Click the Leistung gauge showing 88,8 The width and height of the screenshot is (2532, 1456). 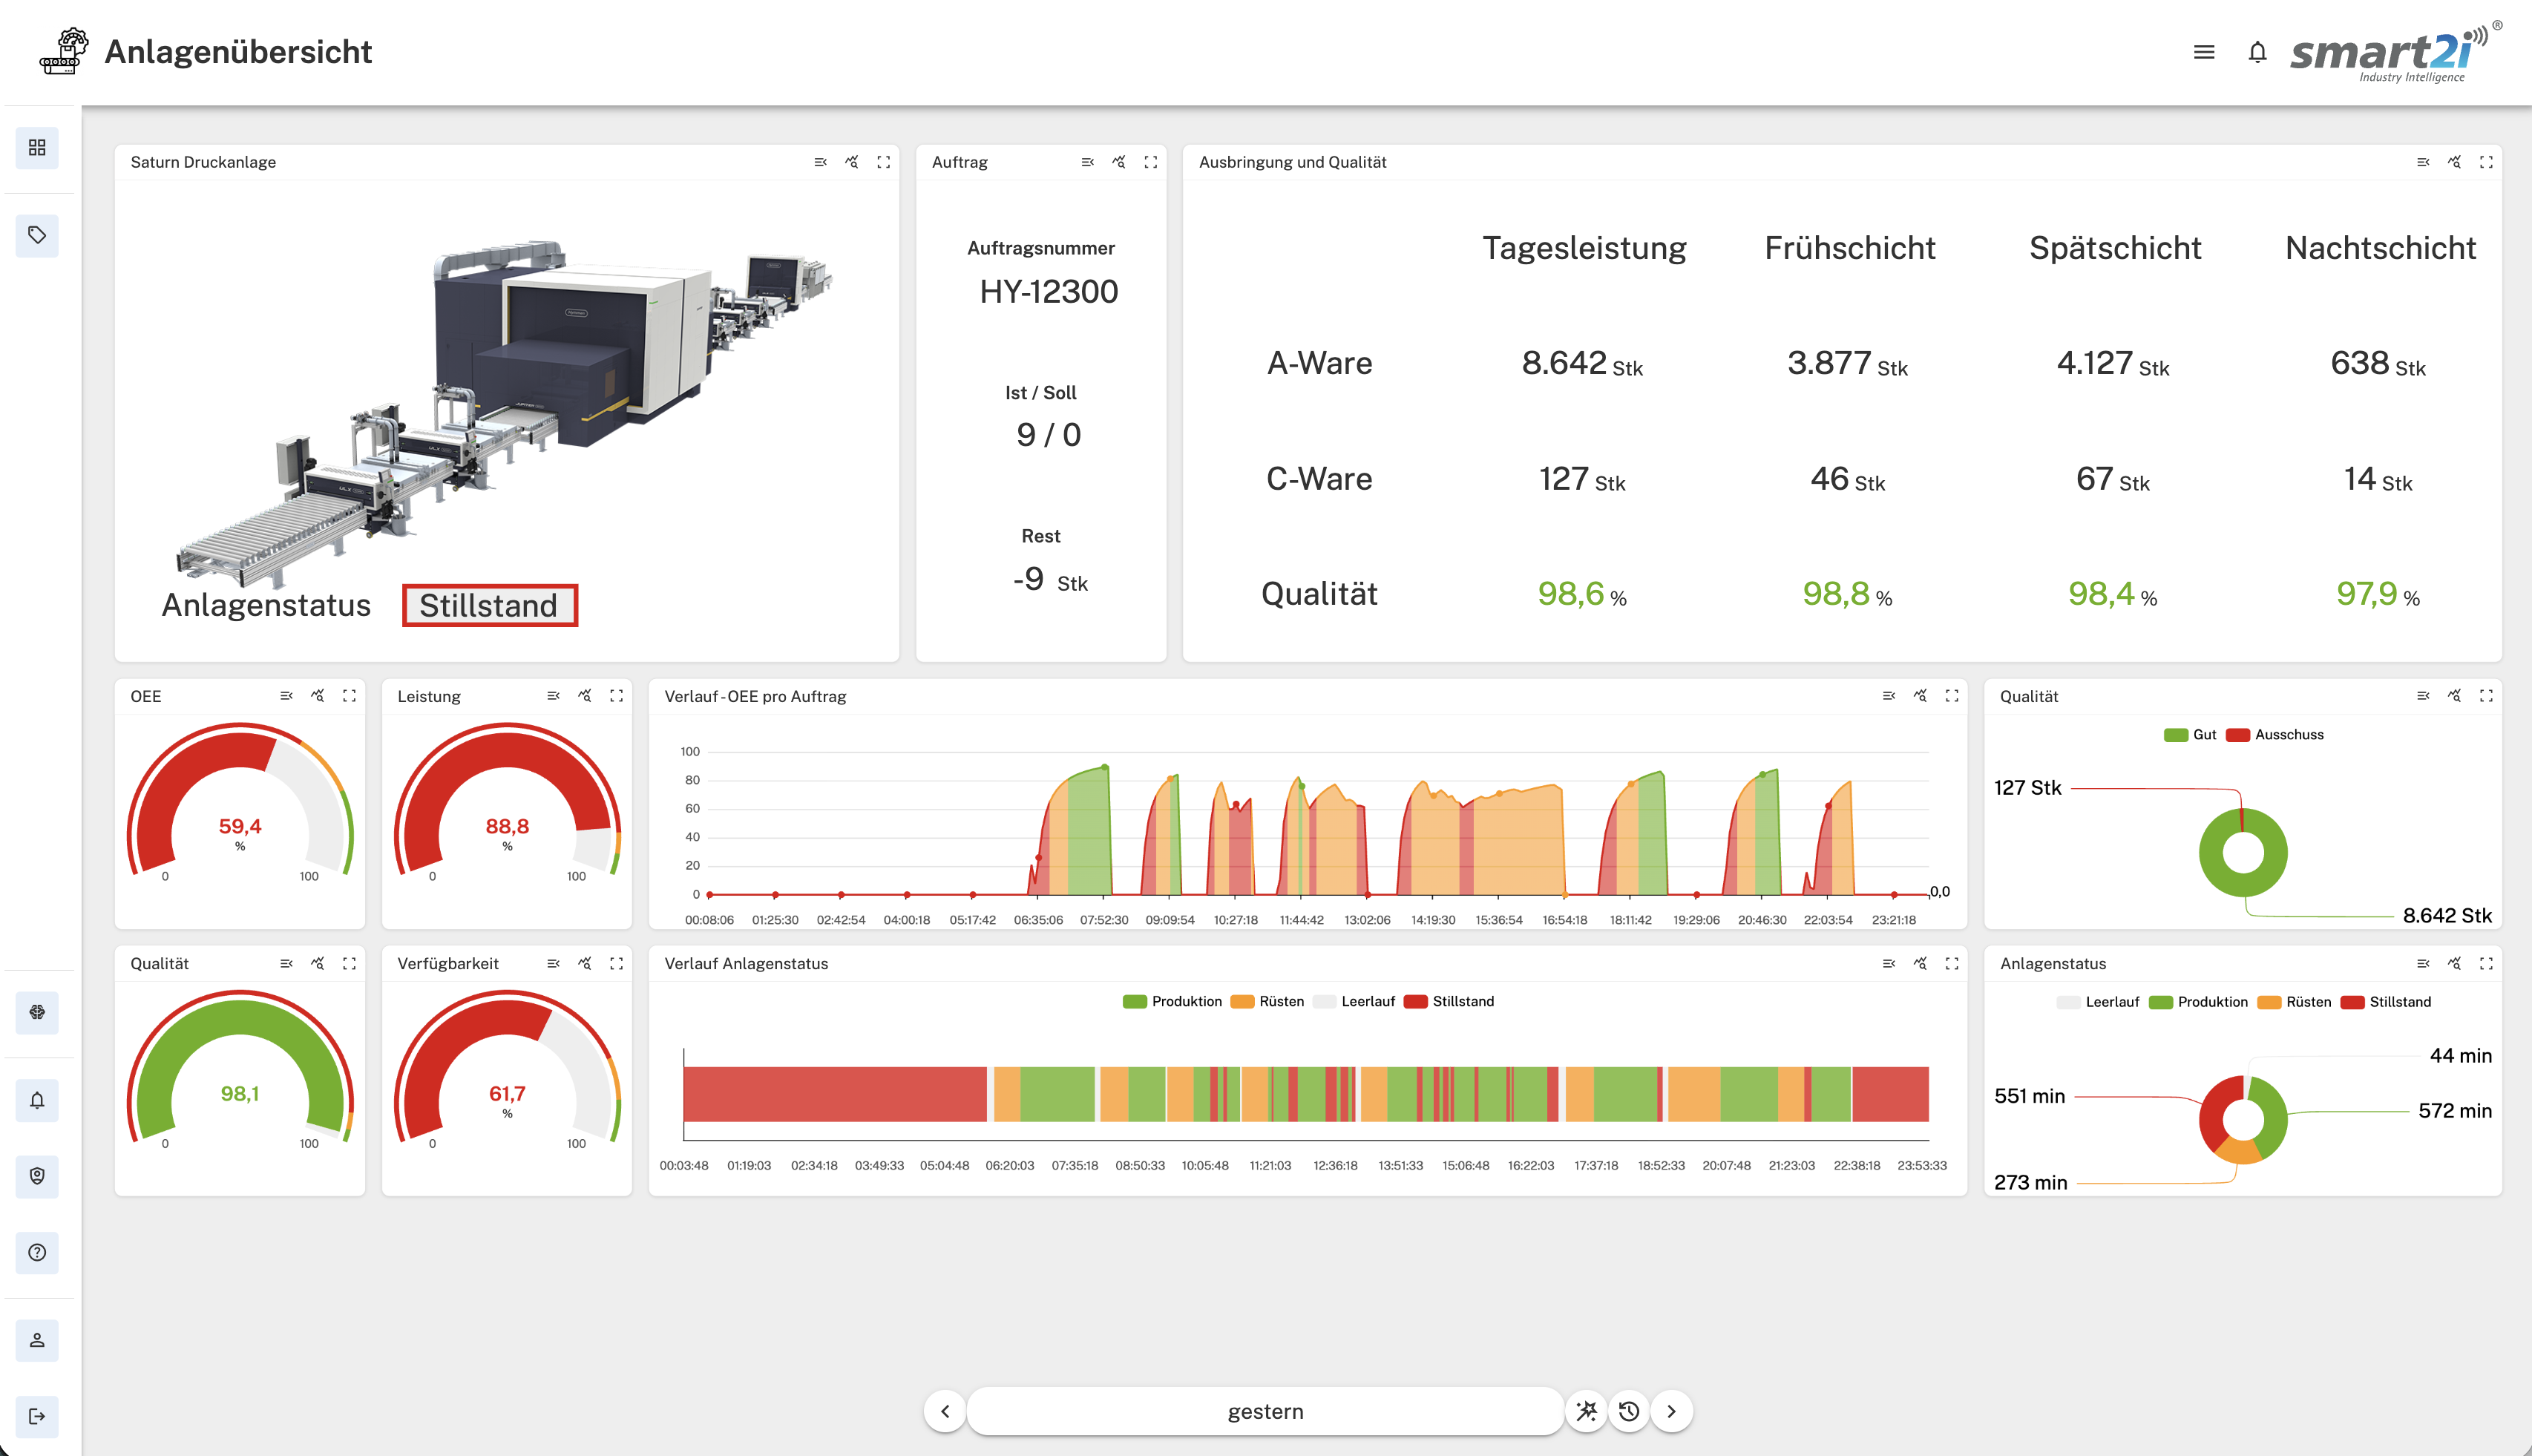(507, 800)
